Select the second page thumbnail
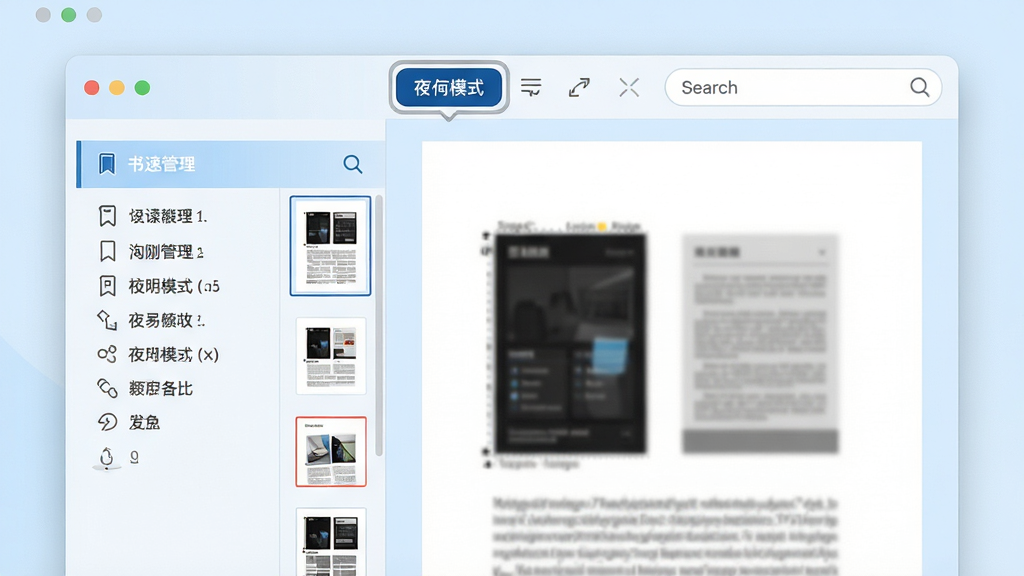 (x=331, y=356)
